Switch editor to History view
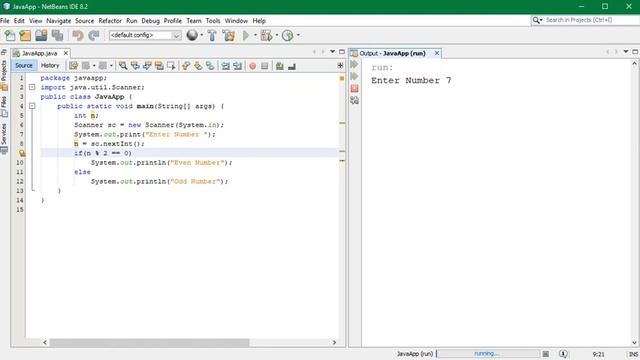640x360 pixels. [x=50, y=65]
